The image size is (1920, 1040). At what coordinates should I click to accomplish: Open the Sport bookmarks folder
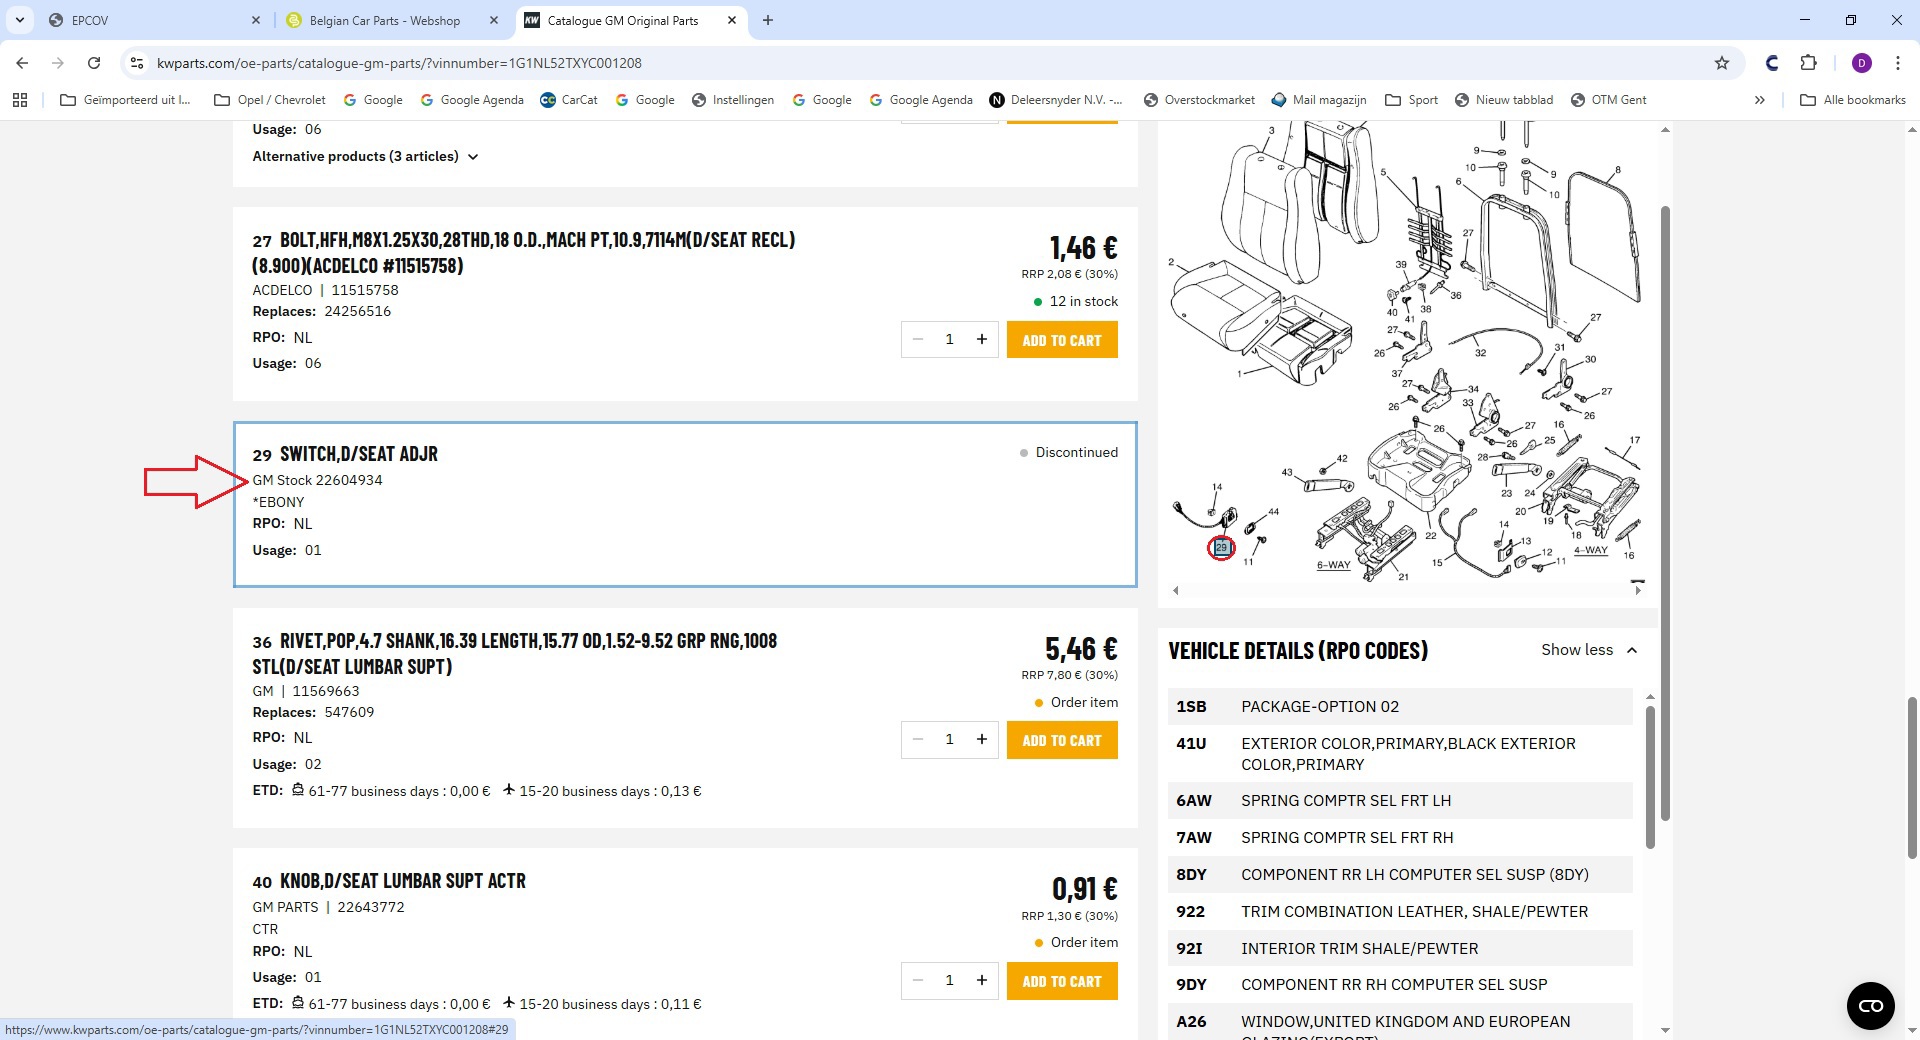(1411, 100)
